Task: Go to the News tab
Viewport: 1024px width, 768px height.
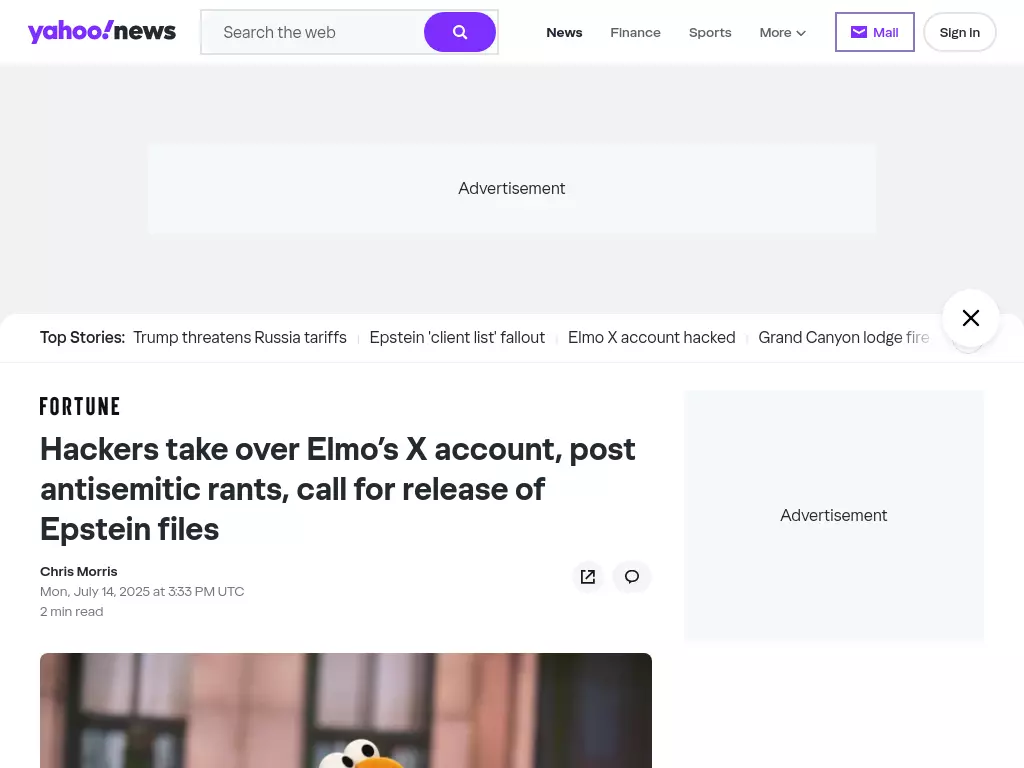Action: (564, 33)
